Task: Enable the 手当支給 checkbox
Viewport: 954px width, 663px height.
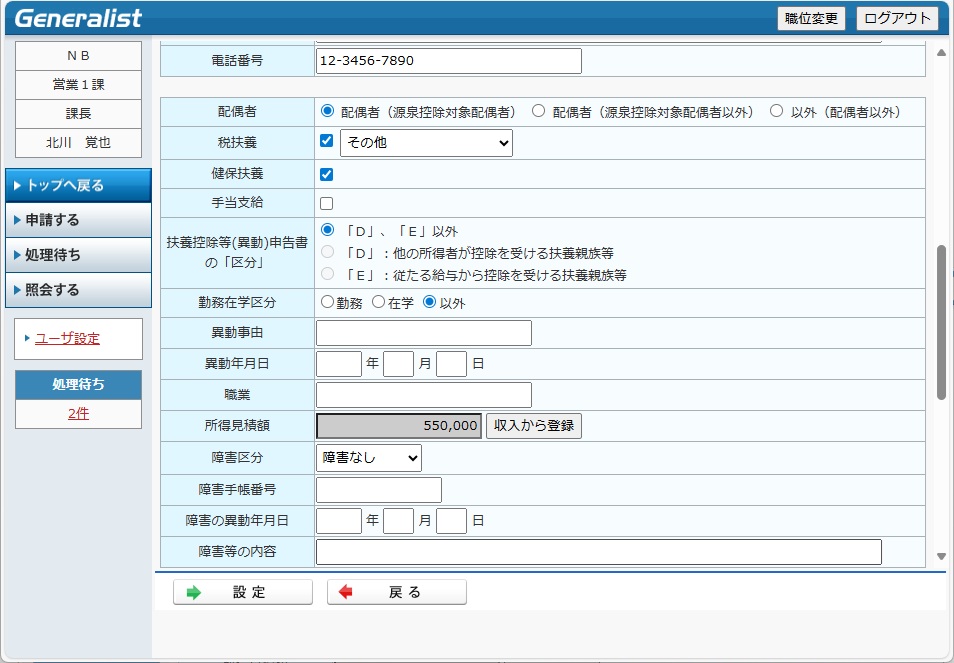Action: (326, 203)
